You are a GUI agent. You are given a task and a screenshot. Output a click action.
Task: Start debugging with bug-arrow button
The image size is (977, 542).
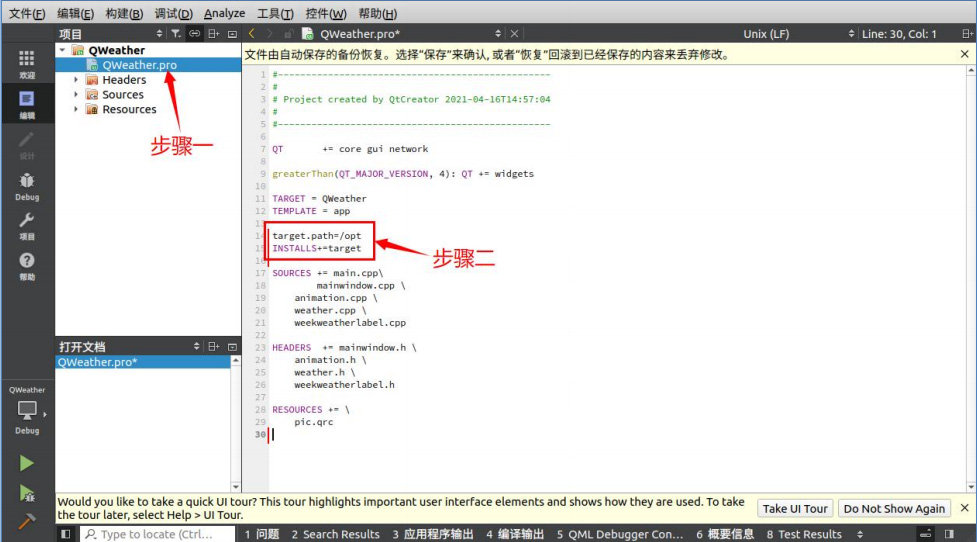[x=26, y=493]
